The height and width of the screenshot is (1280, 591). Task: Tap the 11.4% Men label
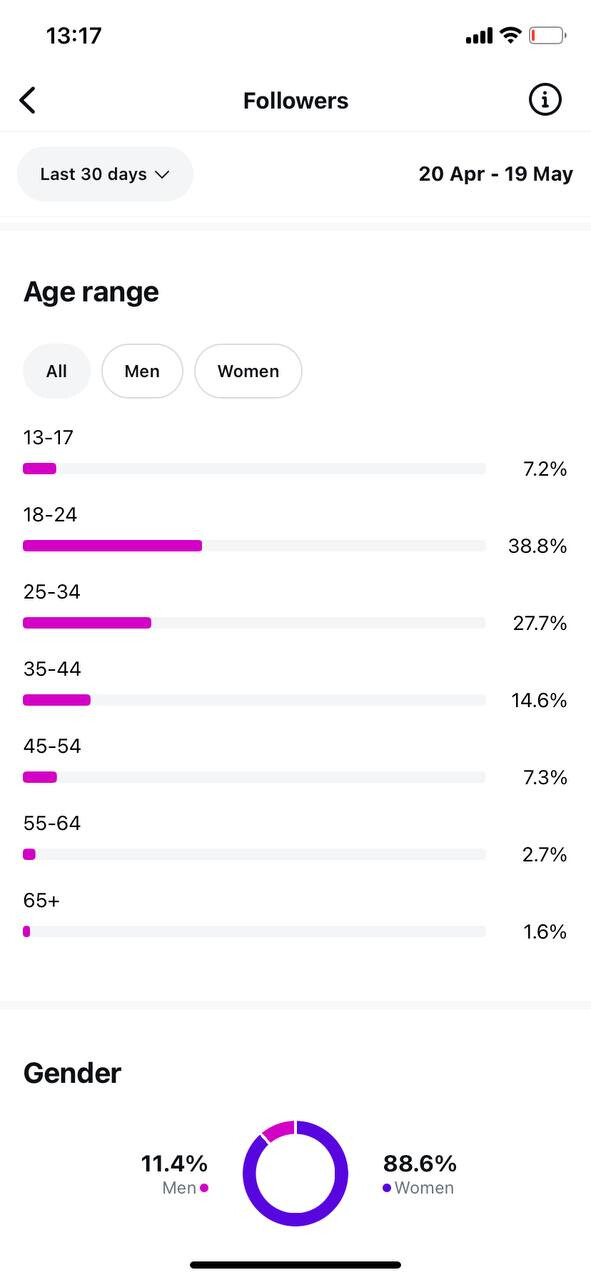174,1174
